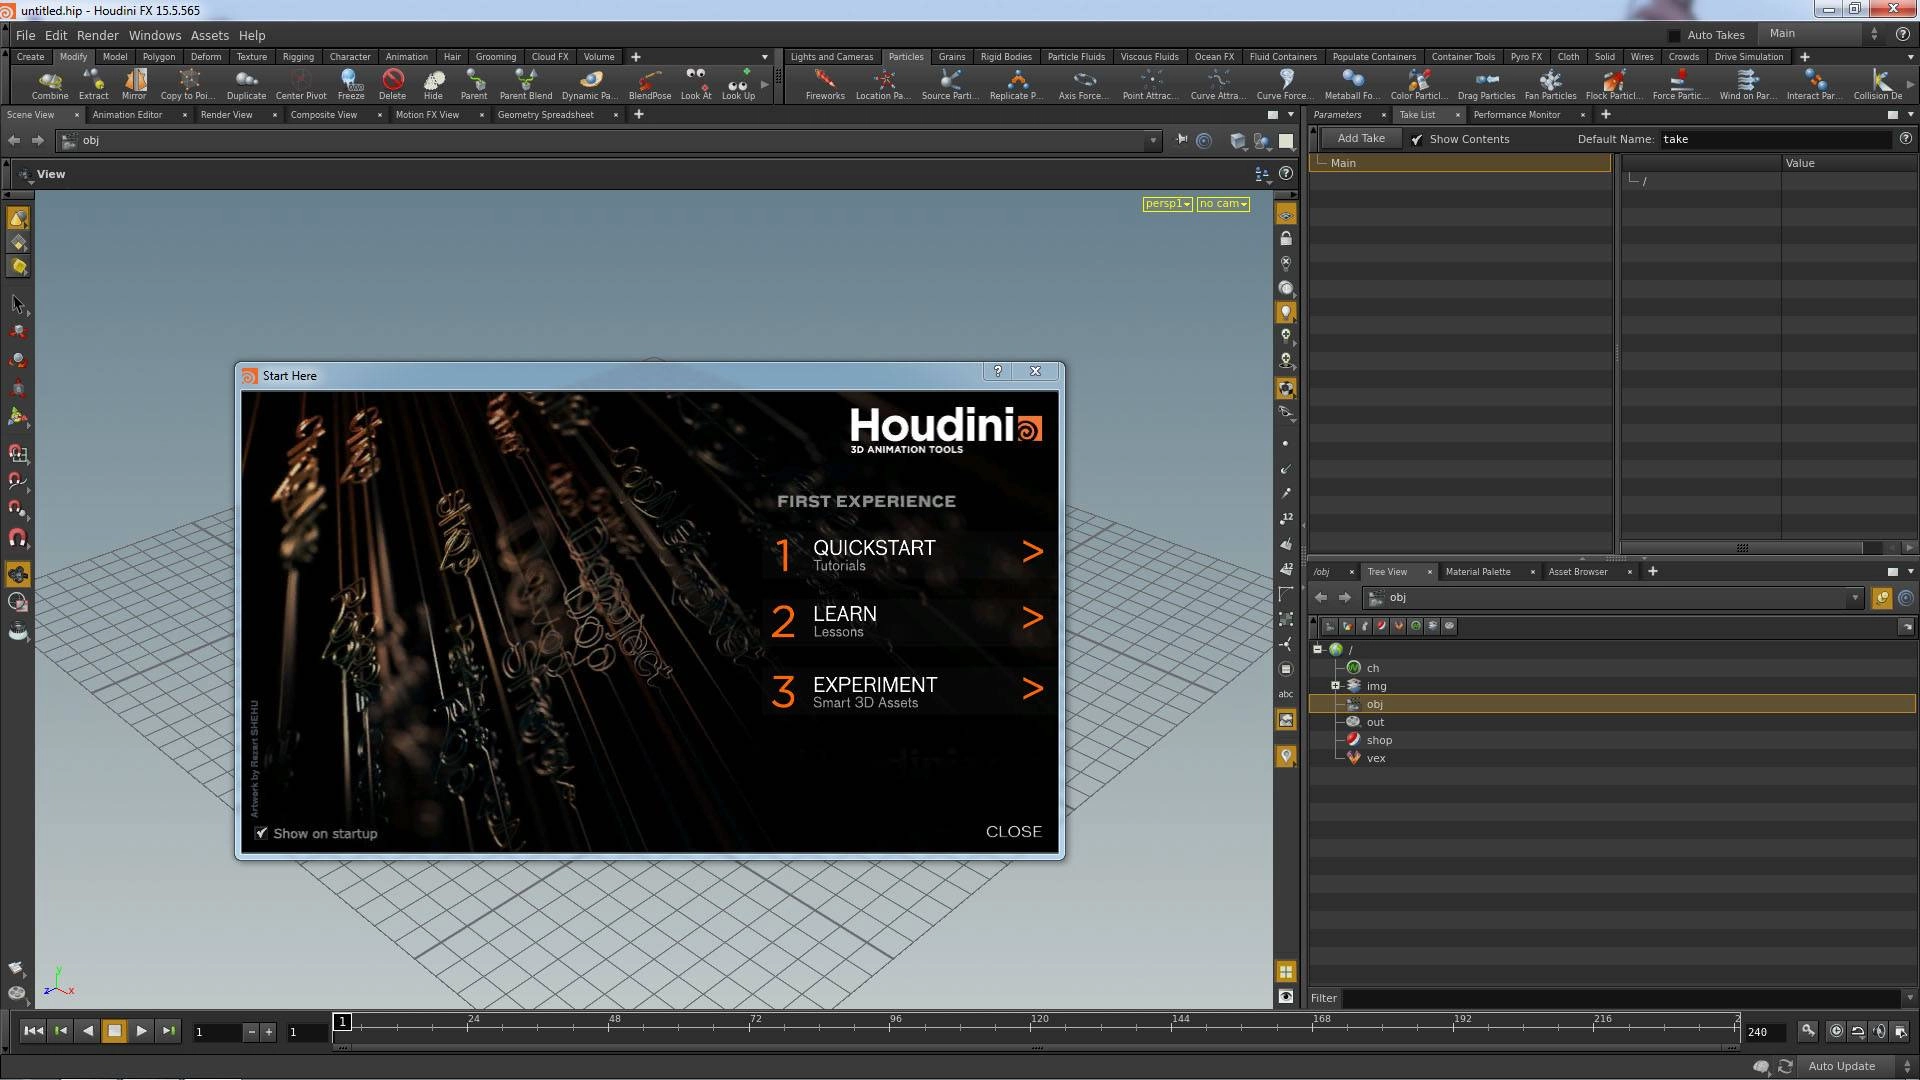Select the BlendPose tool
Image resolution: width=1920 pixels, height=1080 pixels.
tap(650, 84)
